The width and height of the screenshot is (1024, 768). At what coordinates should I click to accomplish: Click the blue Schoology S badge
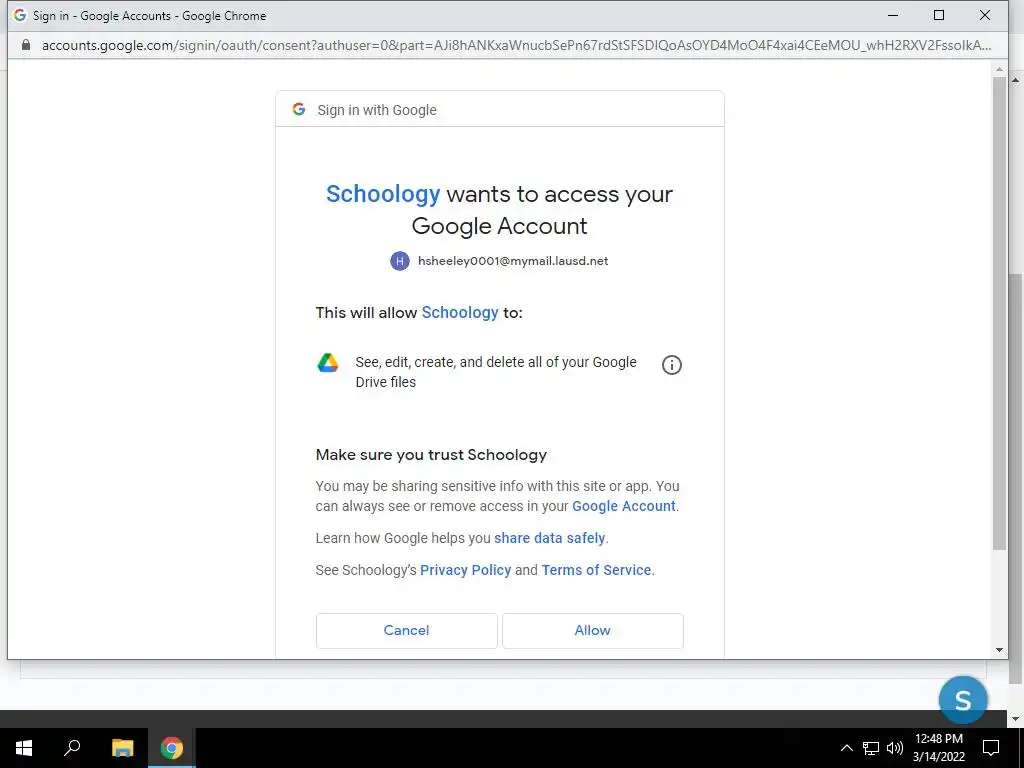tap(963, 699)
